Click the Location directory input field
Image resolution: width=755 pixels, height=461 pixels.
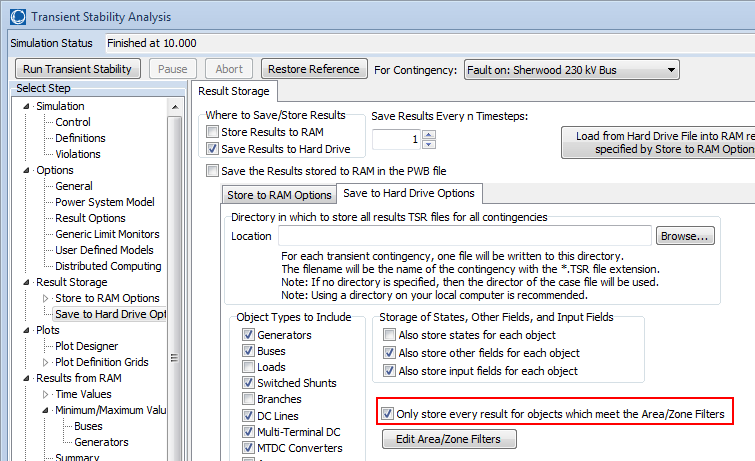pyautogui.click(x=465, y=236)
